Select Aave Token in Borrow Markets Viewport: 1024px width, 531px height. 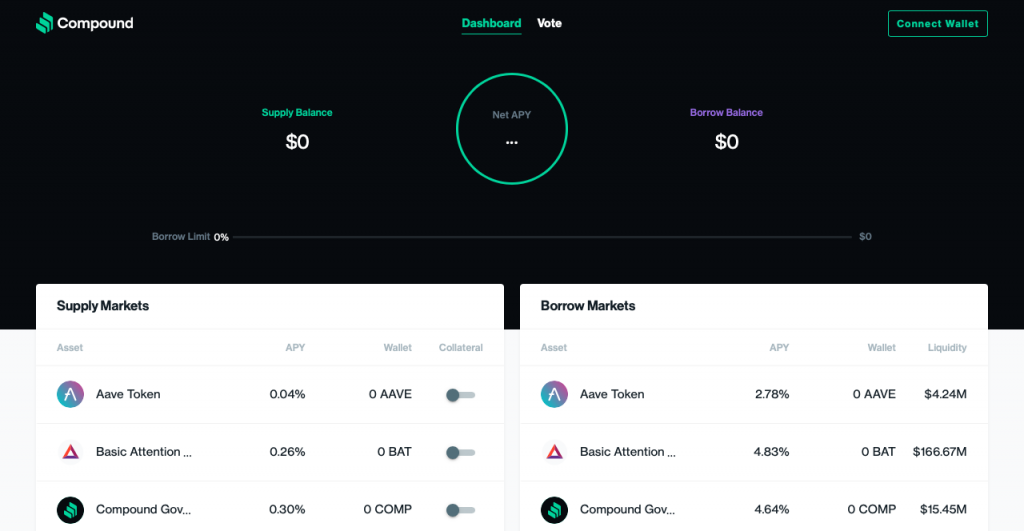612,394
